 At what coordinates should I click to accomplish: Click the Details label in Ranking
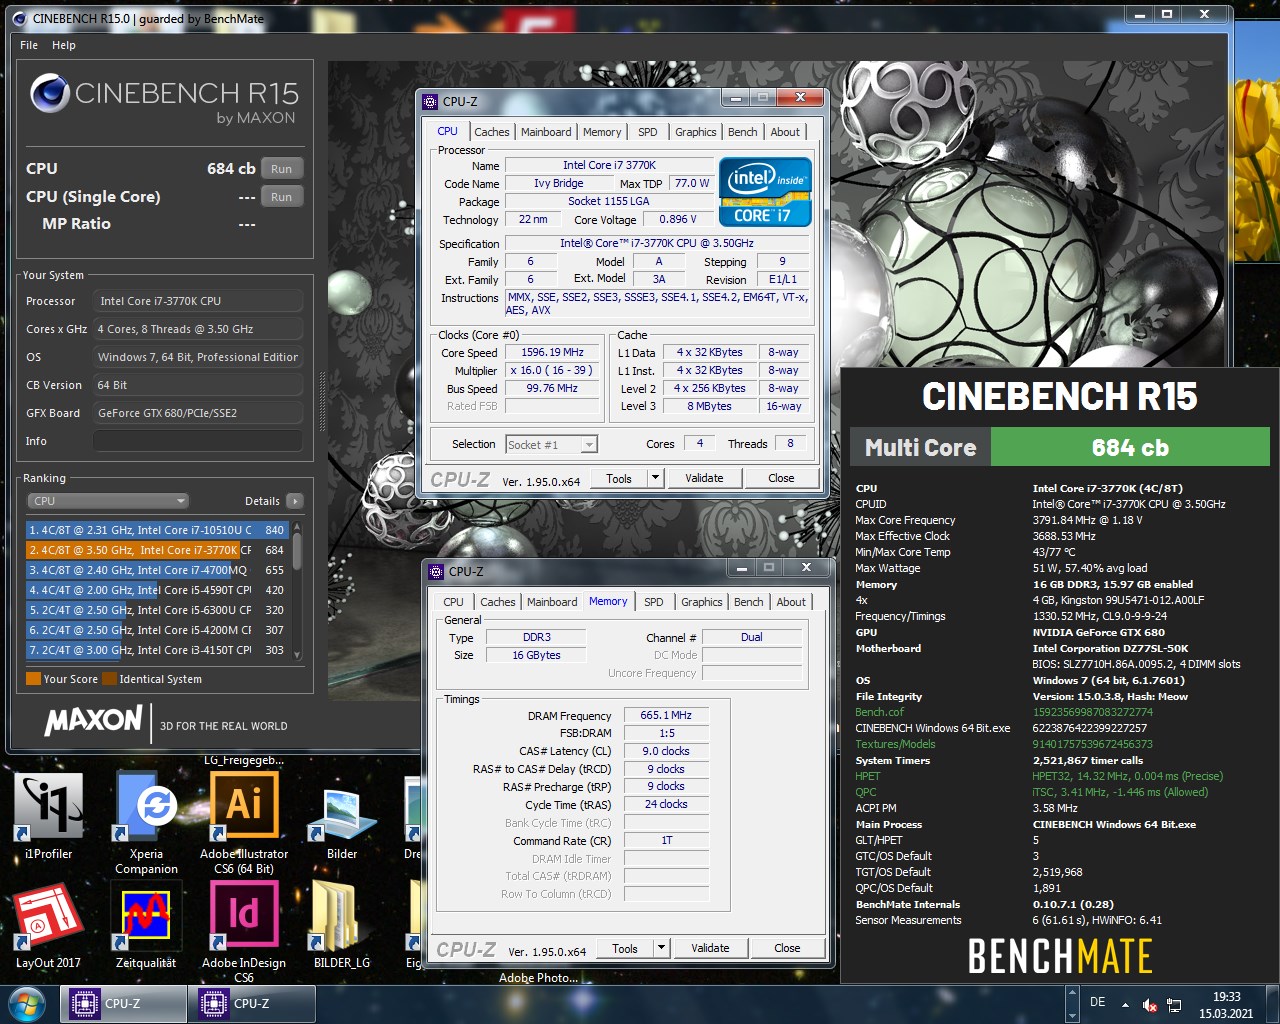262,501
